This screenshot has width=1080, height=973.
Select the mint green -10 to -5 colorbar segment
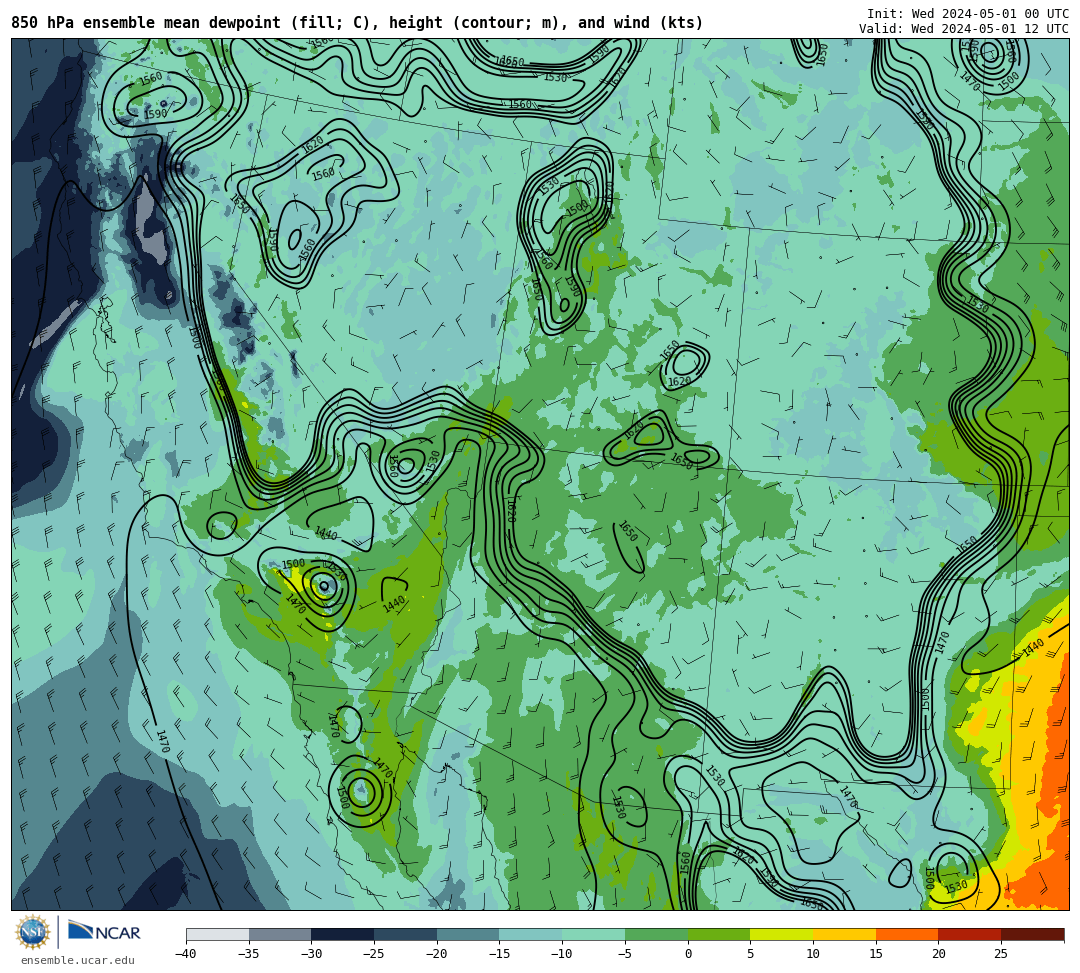(594, 934)
